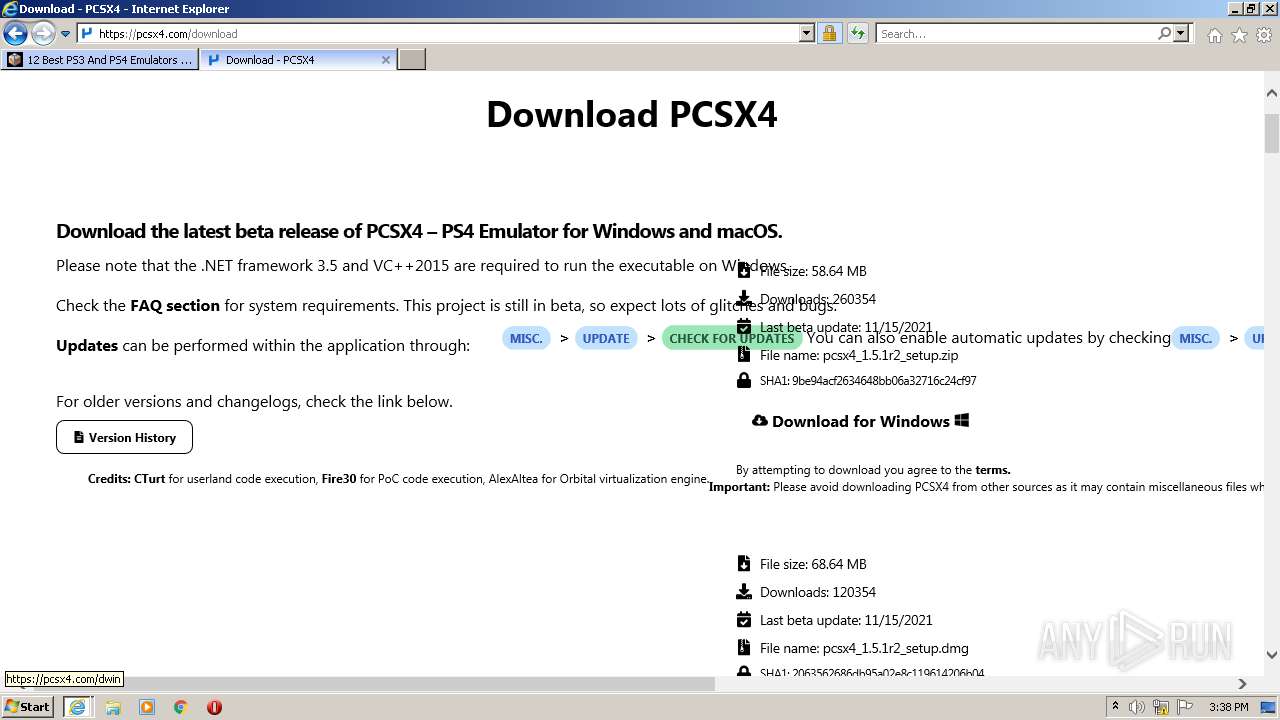This screenshot has height=720, width=1280.
Task: Click the second MISC. badge at right
Action: (x=1195, y=339)
